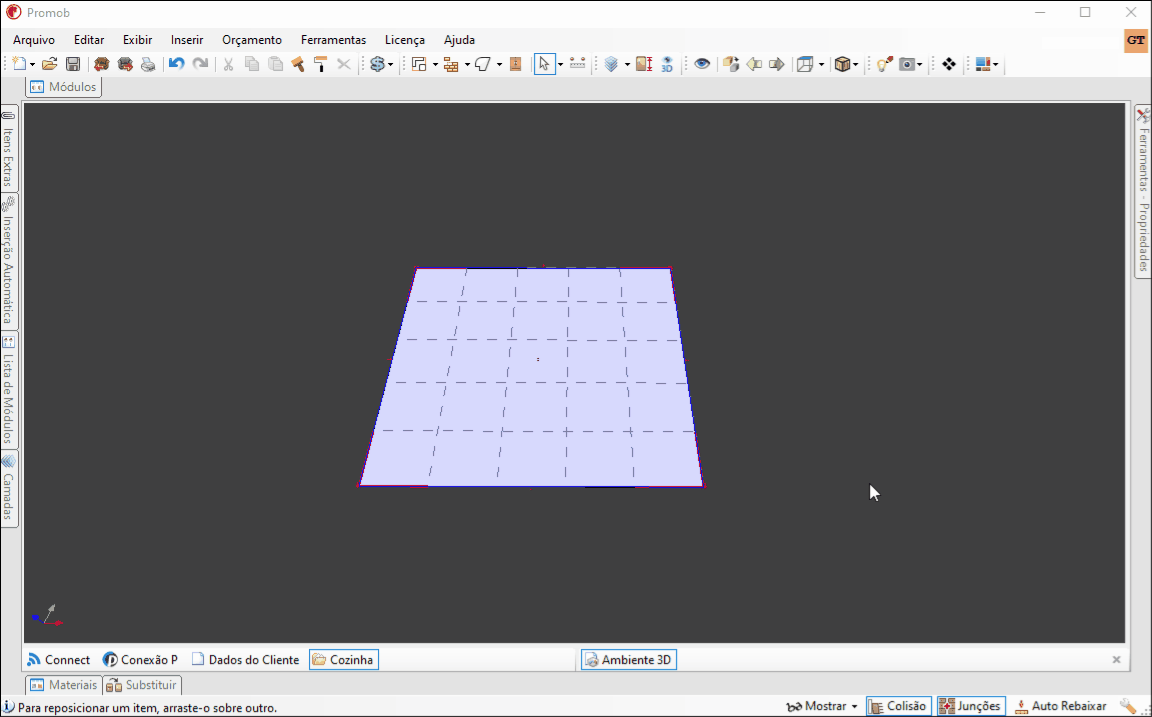The width and height of the screenshot is (1152, 717).
Task: Toggle the Junções option
Action: pyautogui.click(x=971, y=706)
